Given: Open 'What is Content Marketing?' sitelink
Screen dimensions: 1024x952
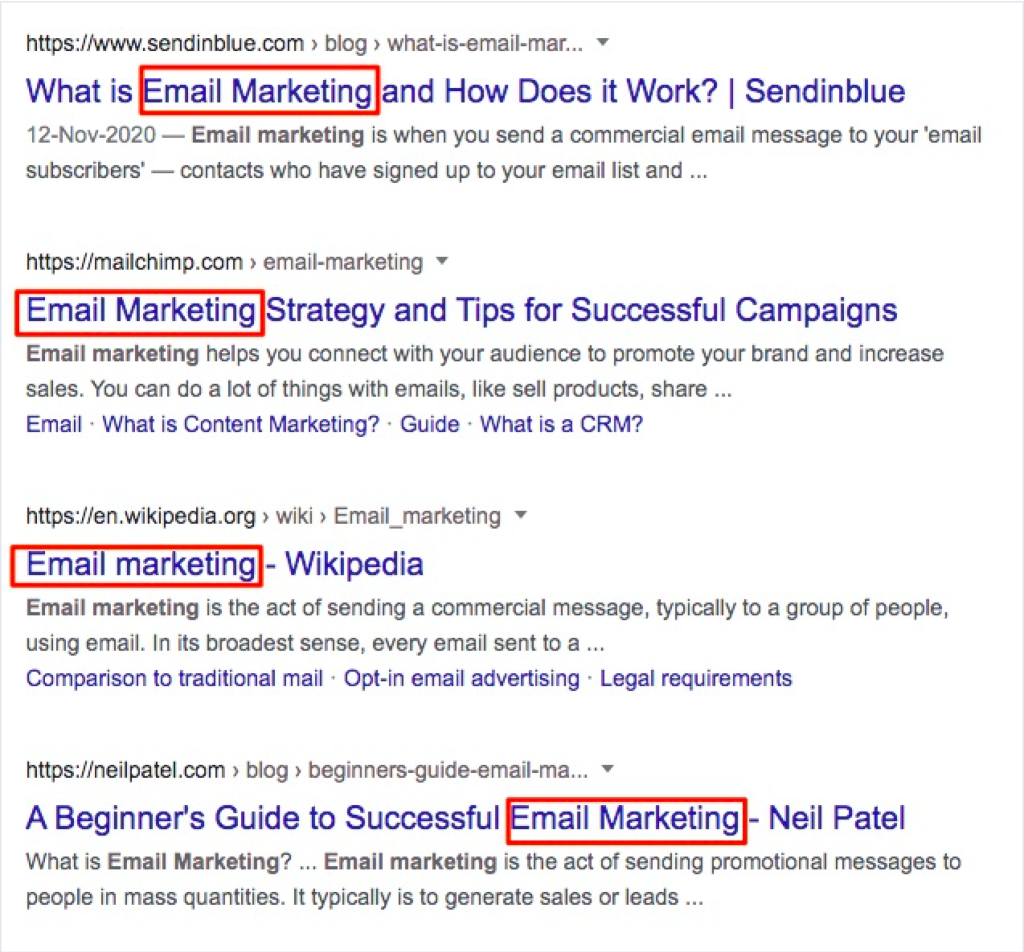Looking at the screenshot, I should tap(241, 424).
